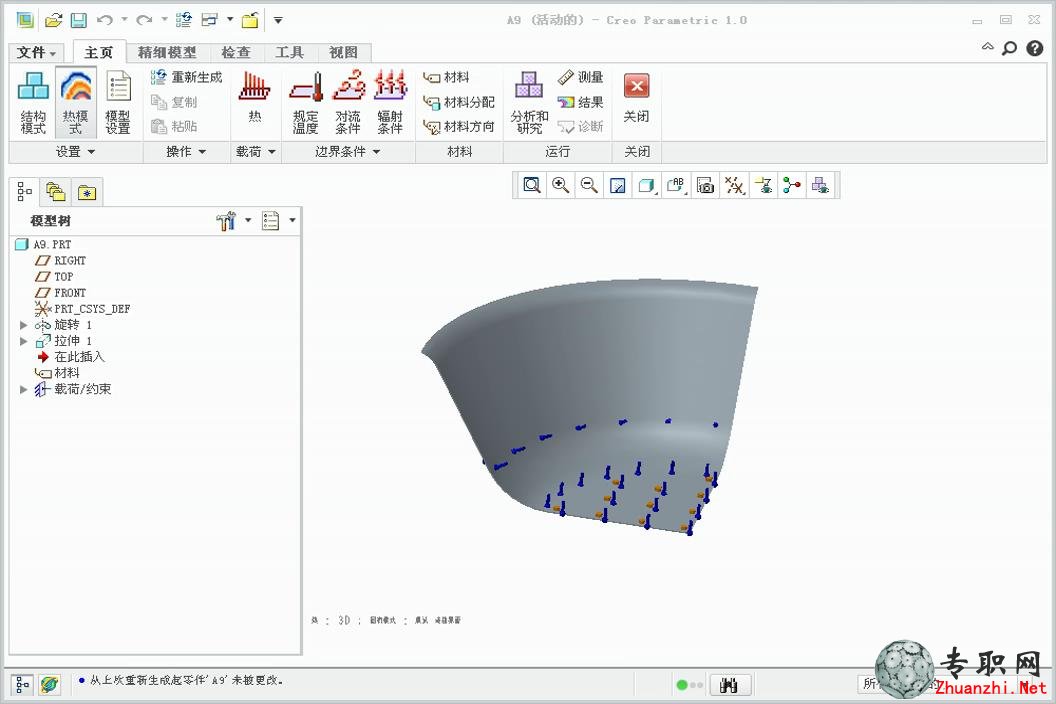Select A9.PRT root node
The height and width of the screenshot is (704, 1056).
(x=43, y=244)
